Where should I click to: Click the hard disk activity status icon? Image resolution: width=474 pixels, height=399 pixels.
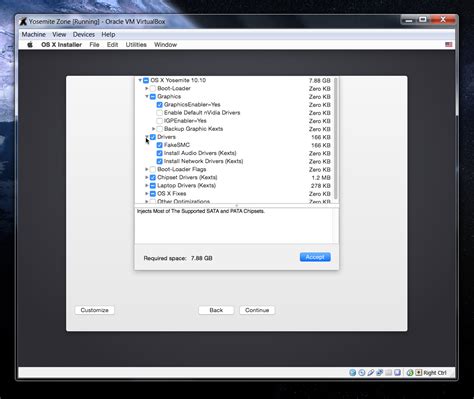tap(352, 373)
